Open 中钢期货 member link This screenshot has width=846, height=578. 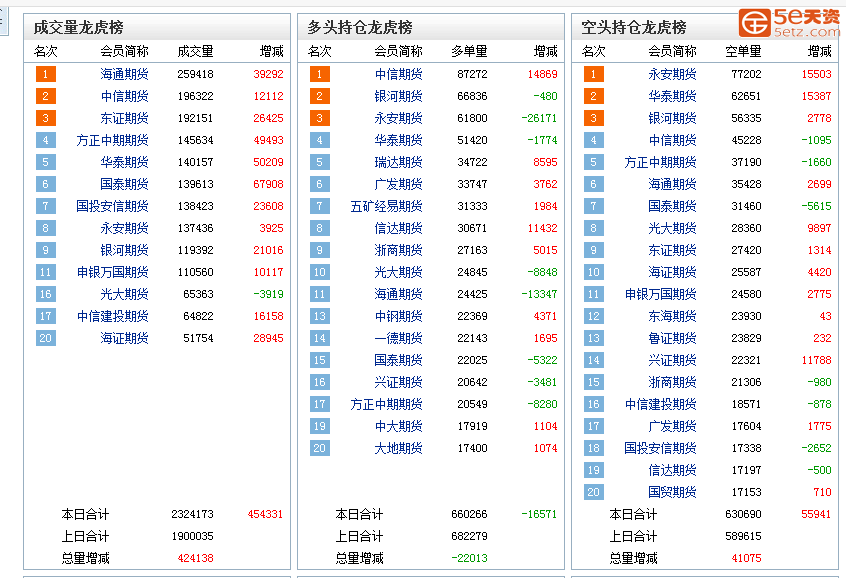398,316
